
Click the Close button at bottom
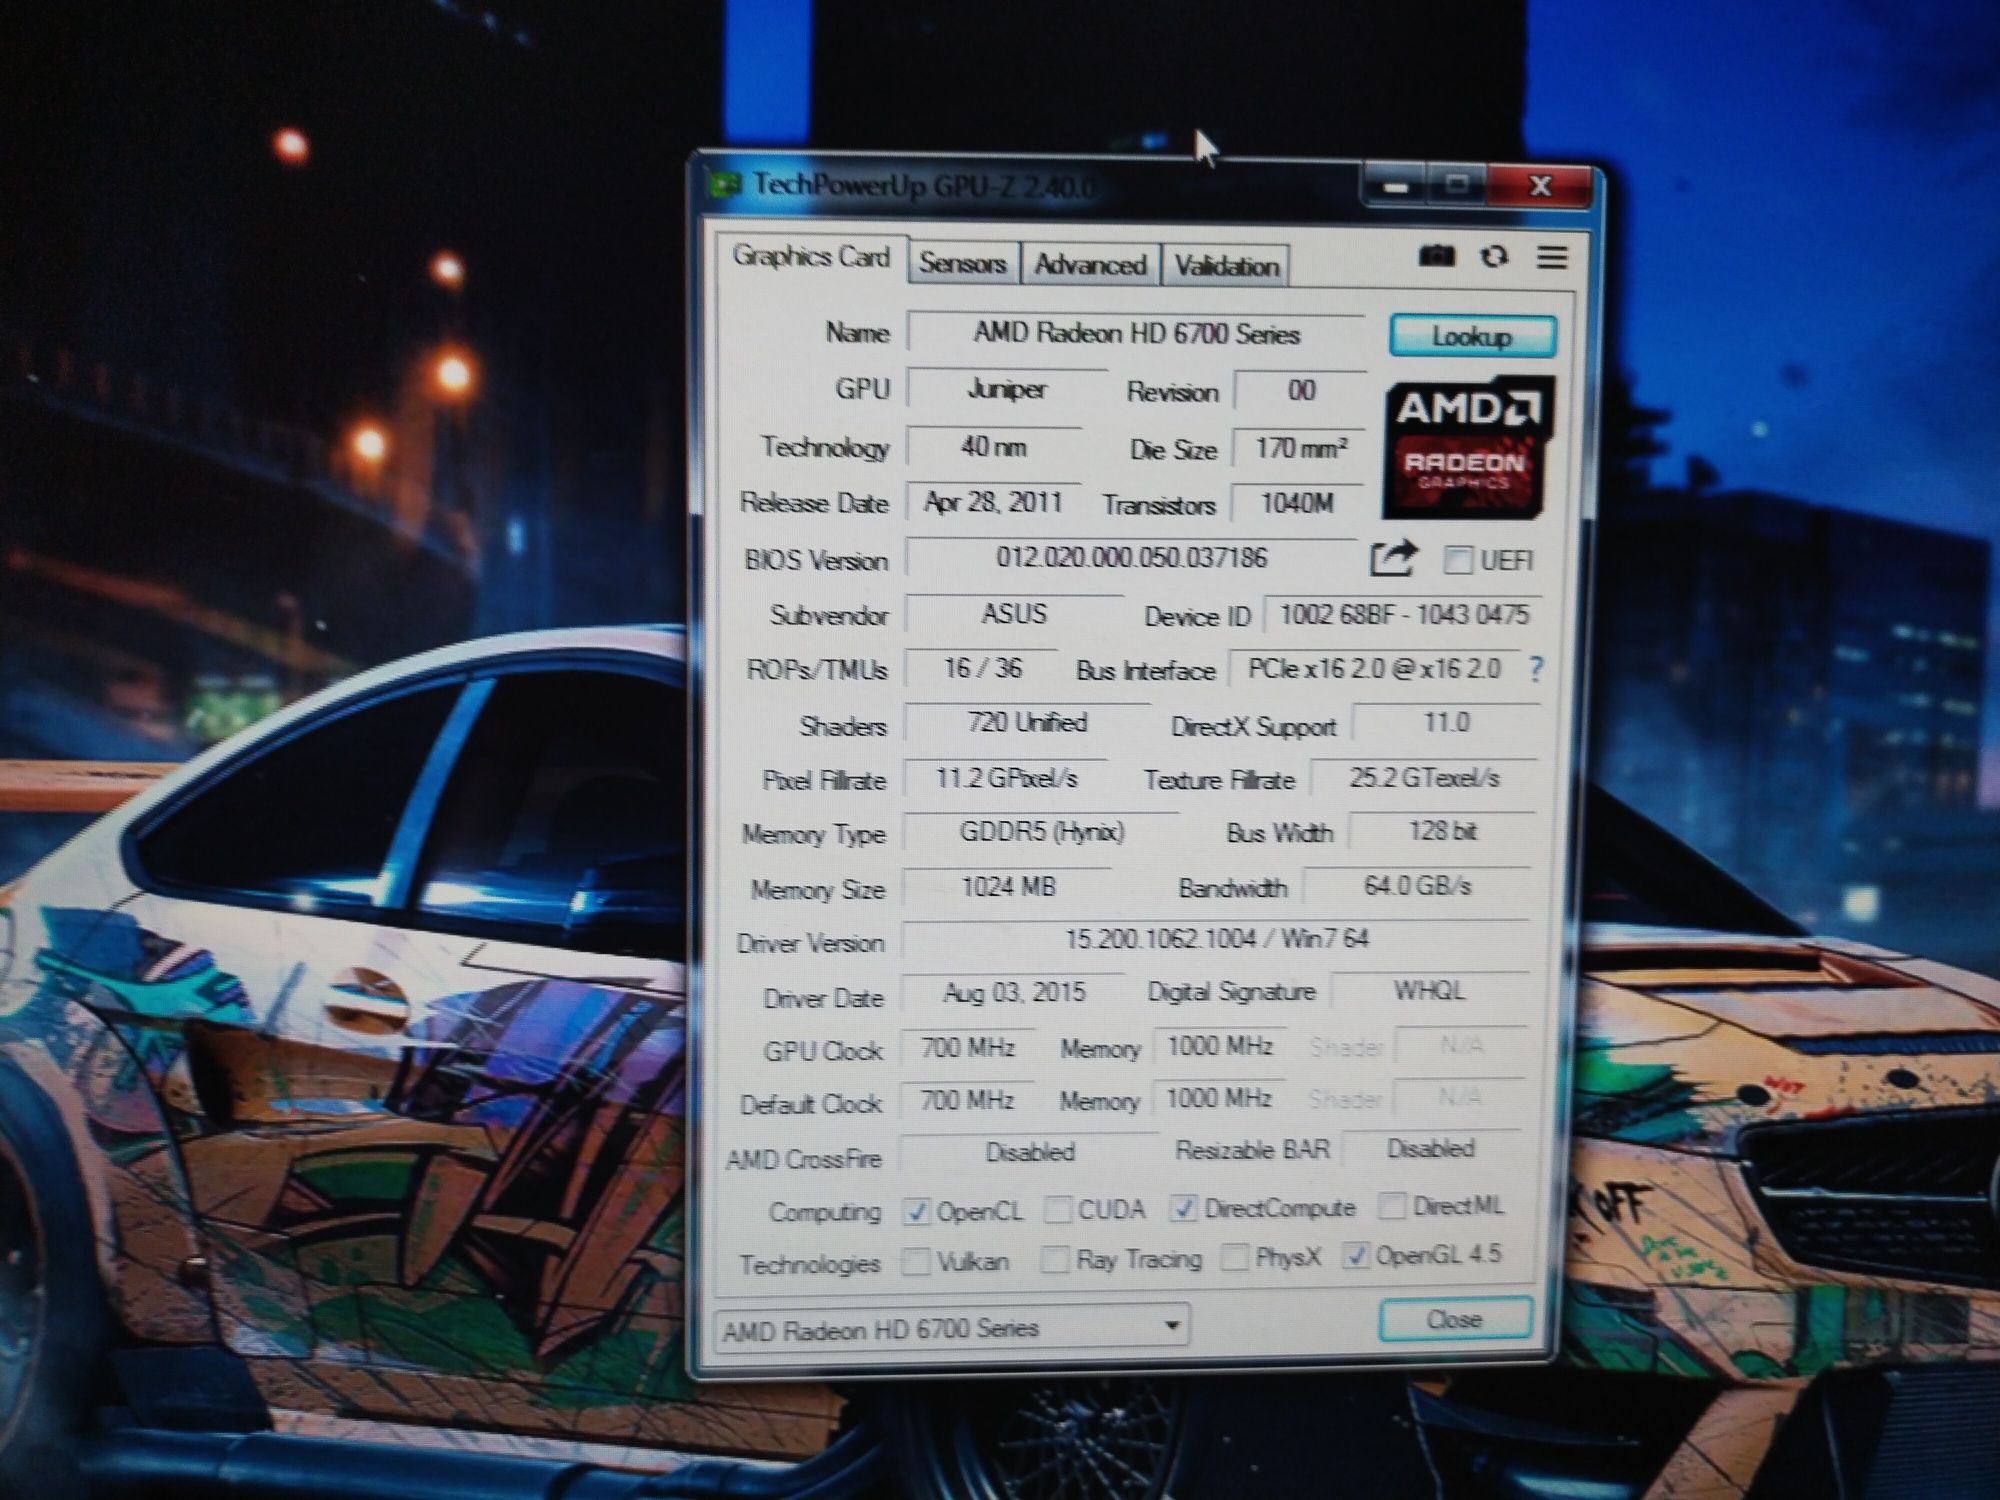tap(1454, 1320)
